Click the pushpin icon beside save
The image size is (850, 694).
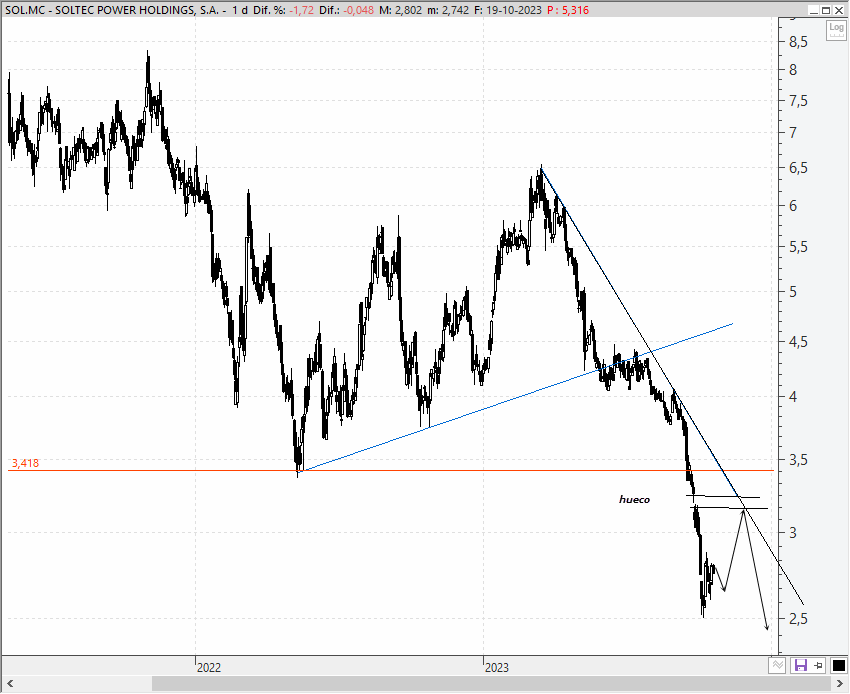(x=819, y=665)
